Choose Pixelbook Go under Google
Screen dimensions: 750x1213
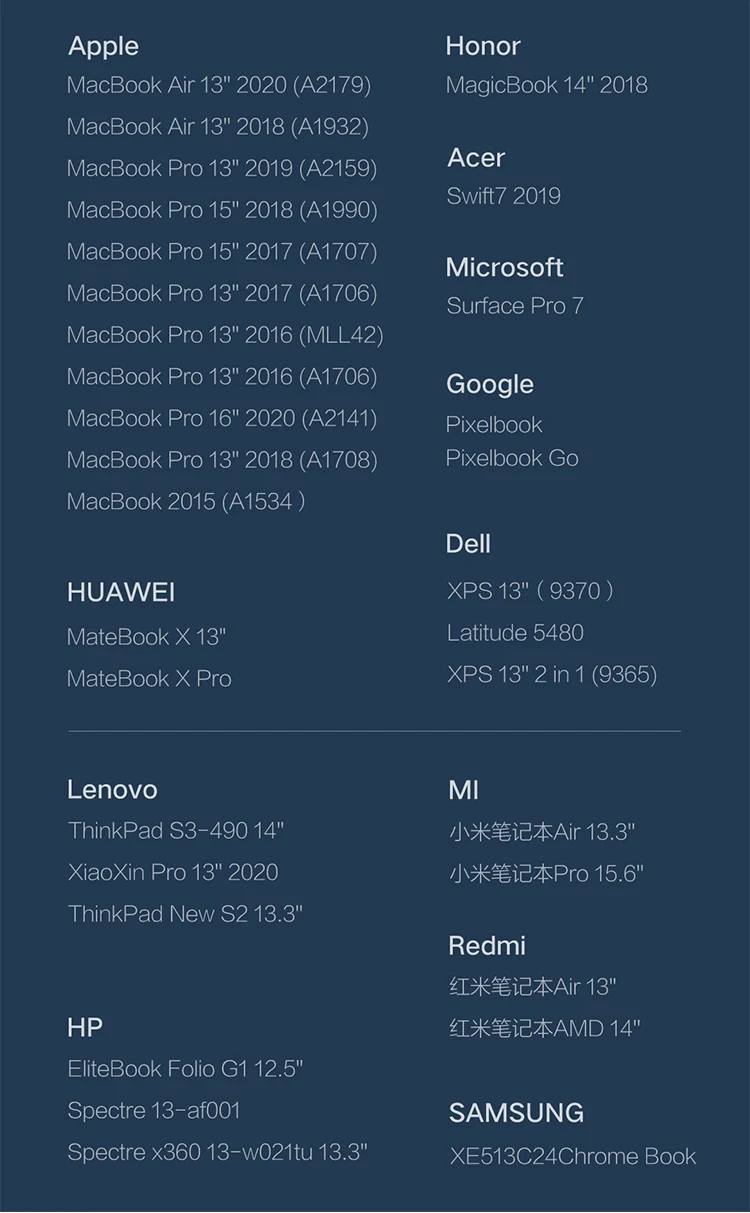pyautogui.click(x=512, y=458)
